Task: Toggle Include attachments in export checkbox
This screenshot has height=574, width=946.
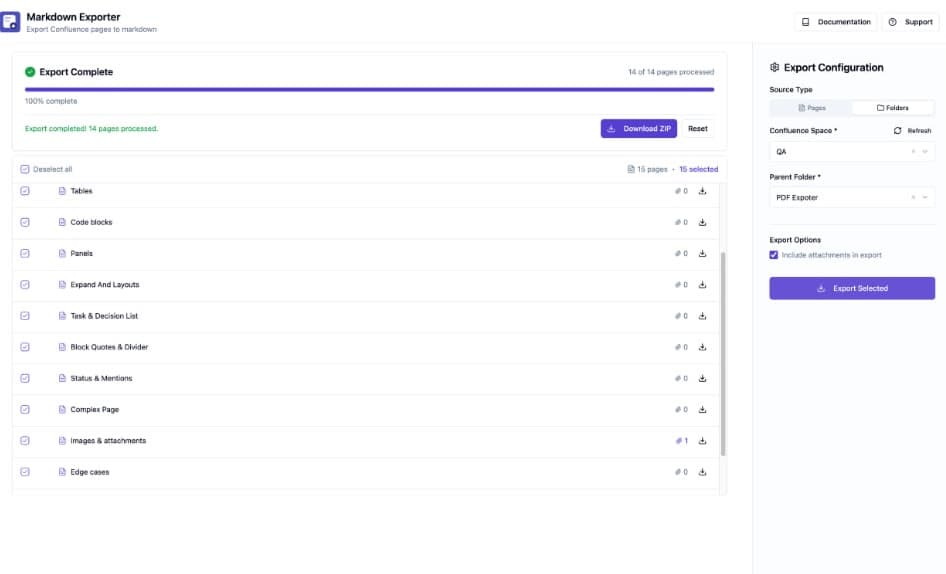Action: pos(773,255)
